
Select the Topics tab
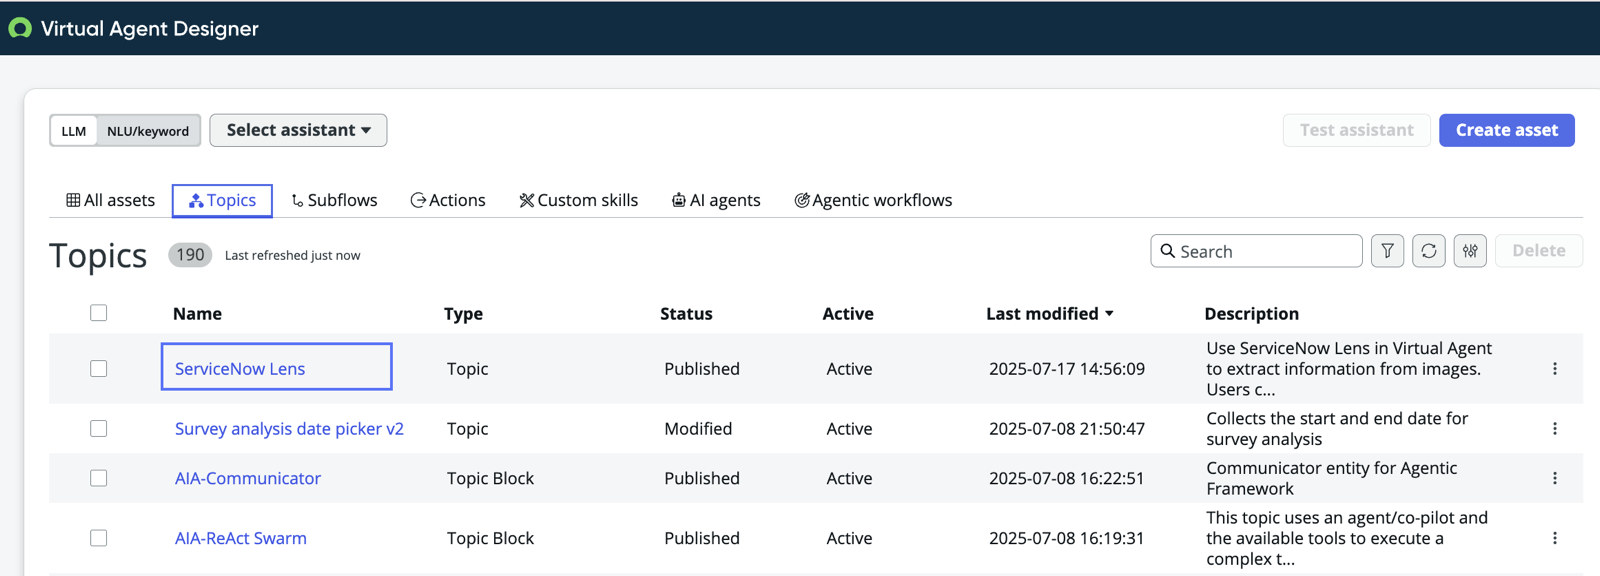(x=222, y=200)
